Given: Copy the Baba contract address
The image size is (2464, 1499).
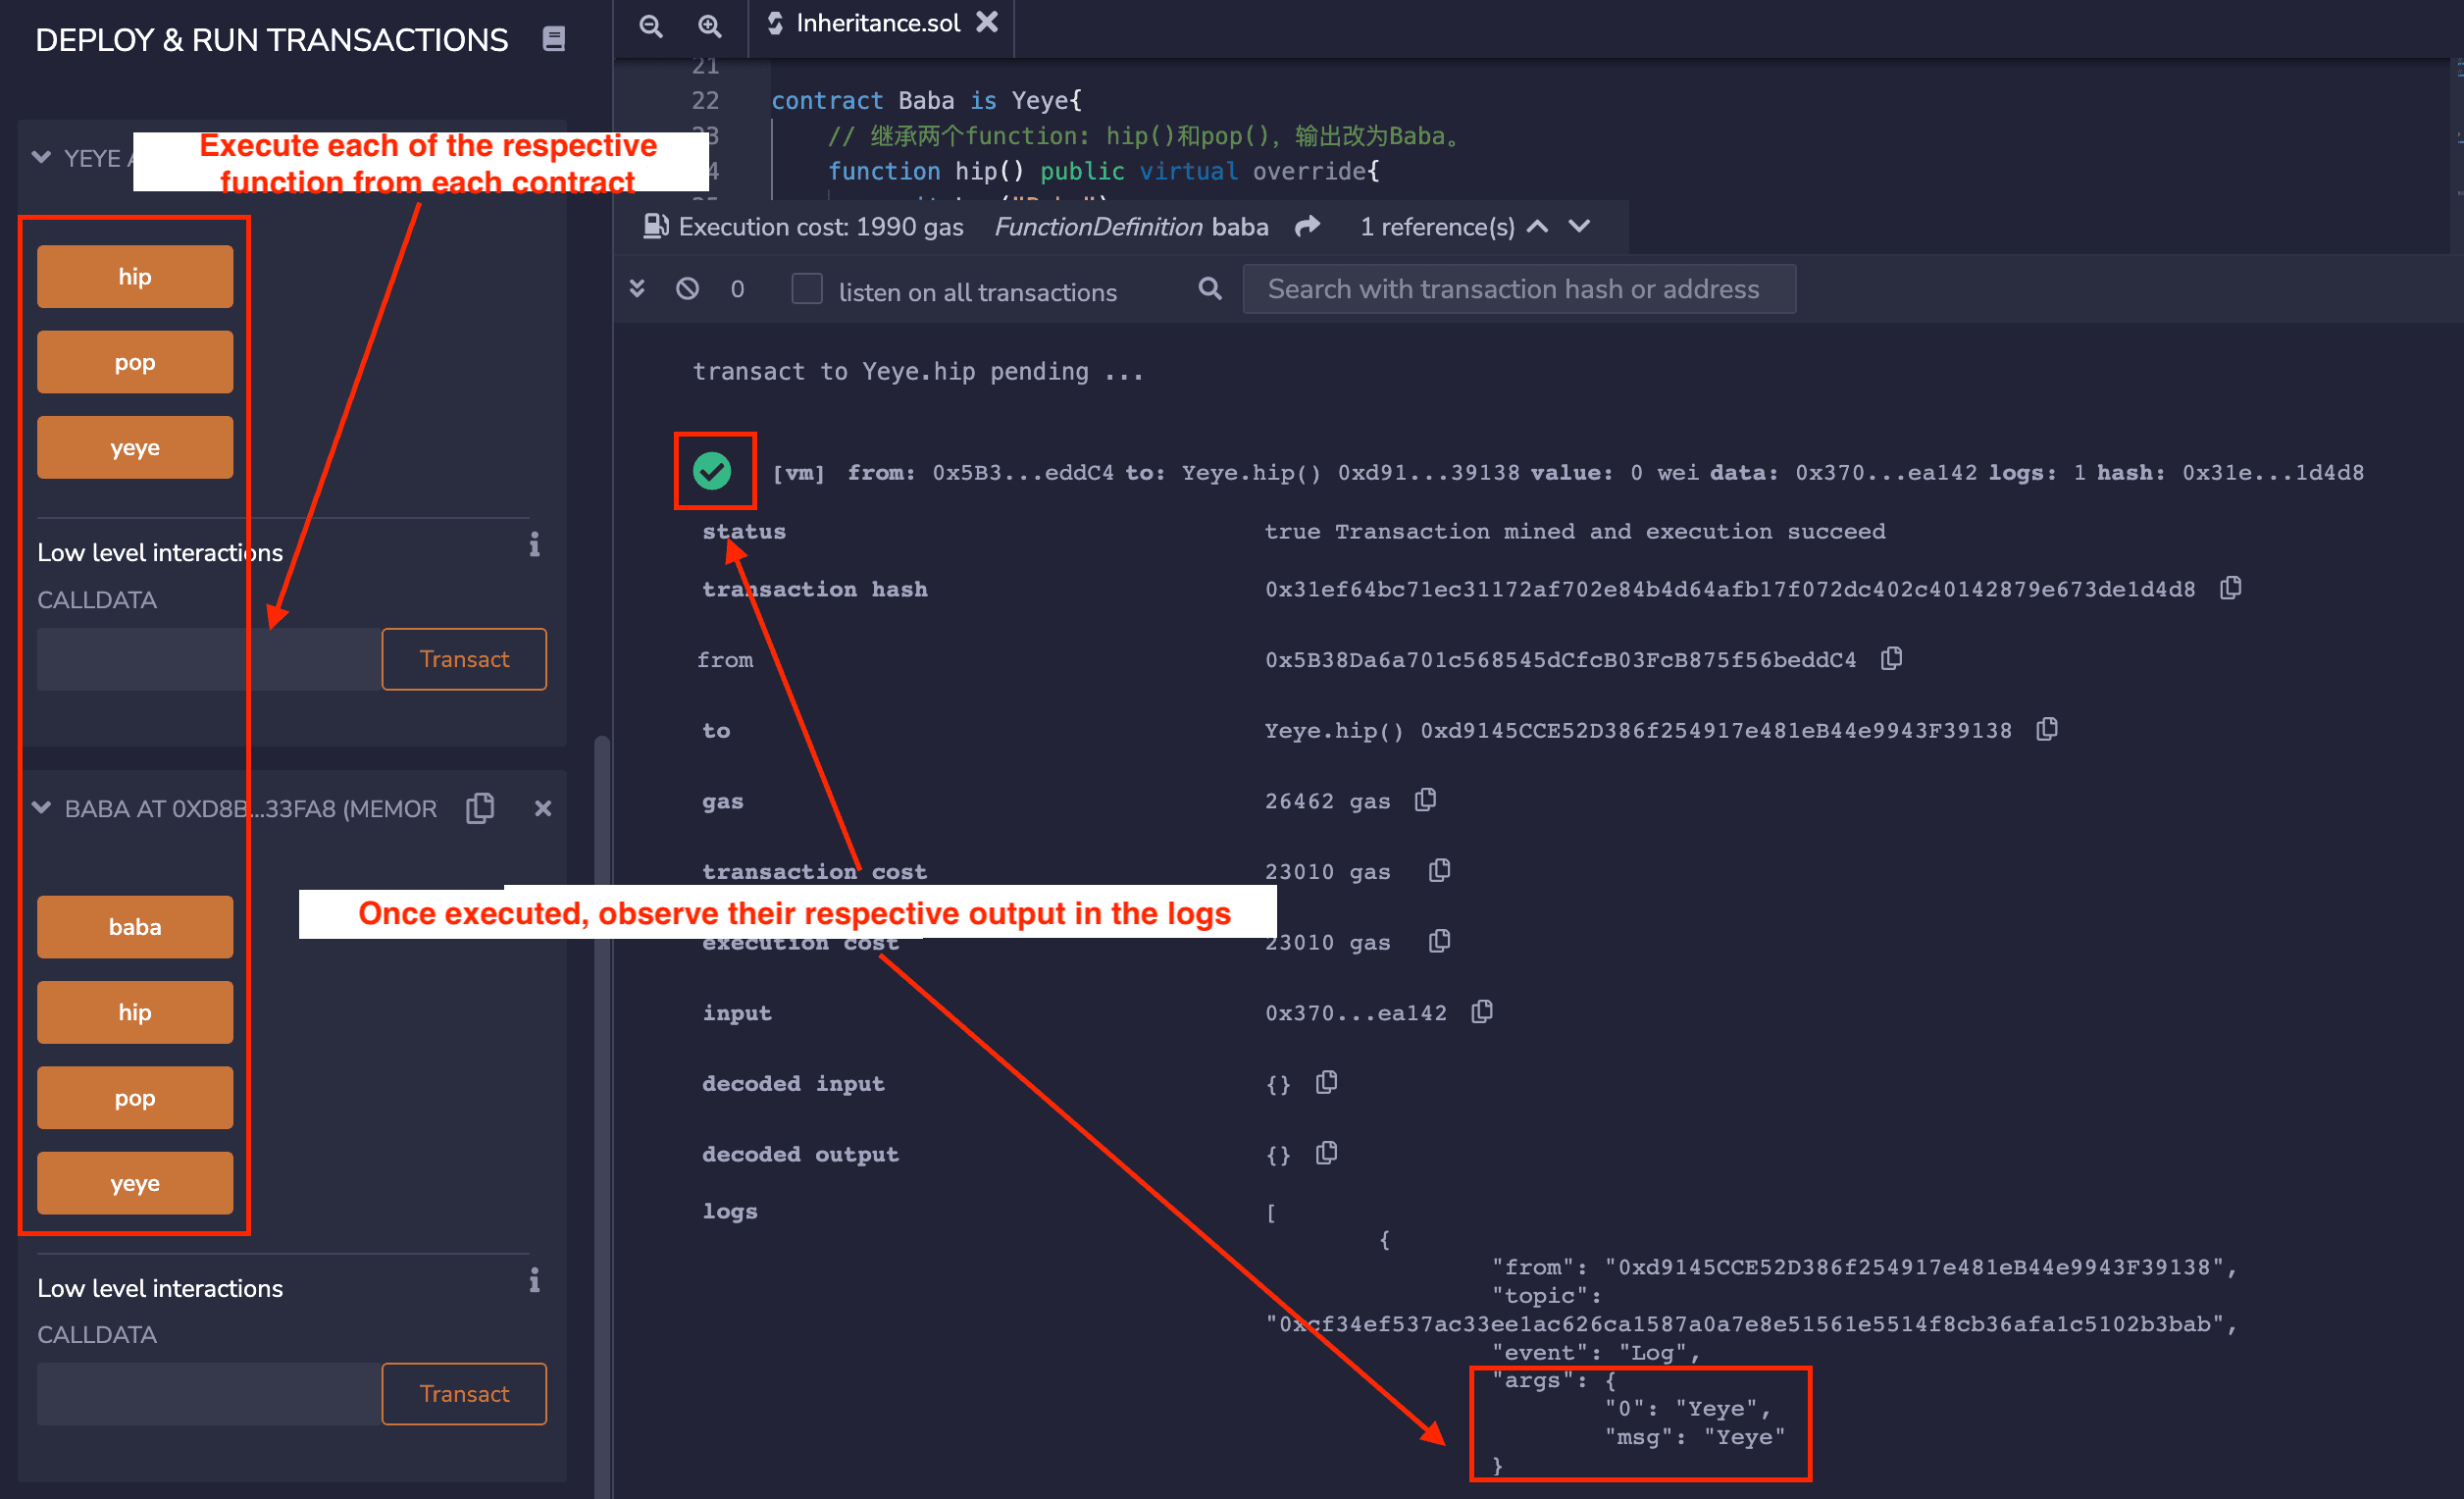Looking at the screenshot, I should (480, 808).
